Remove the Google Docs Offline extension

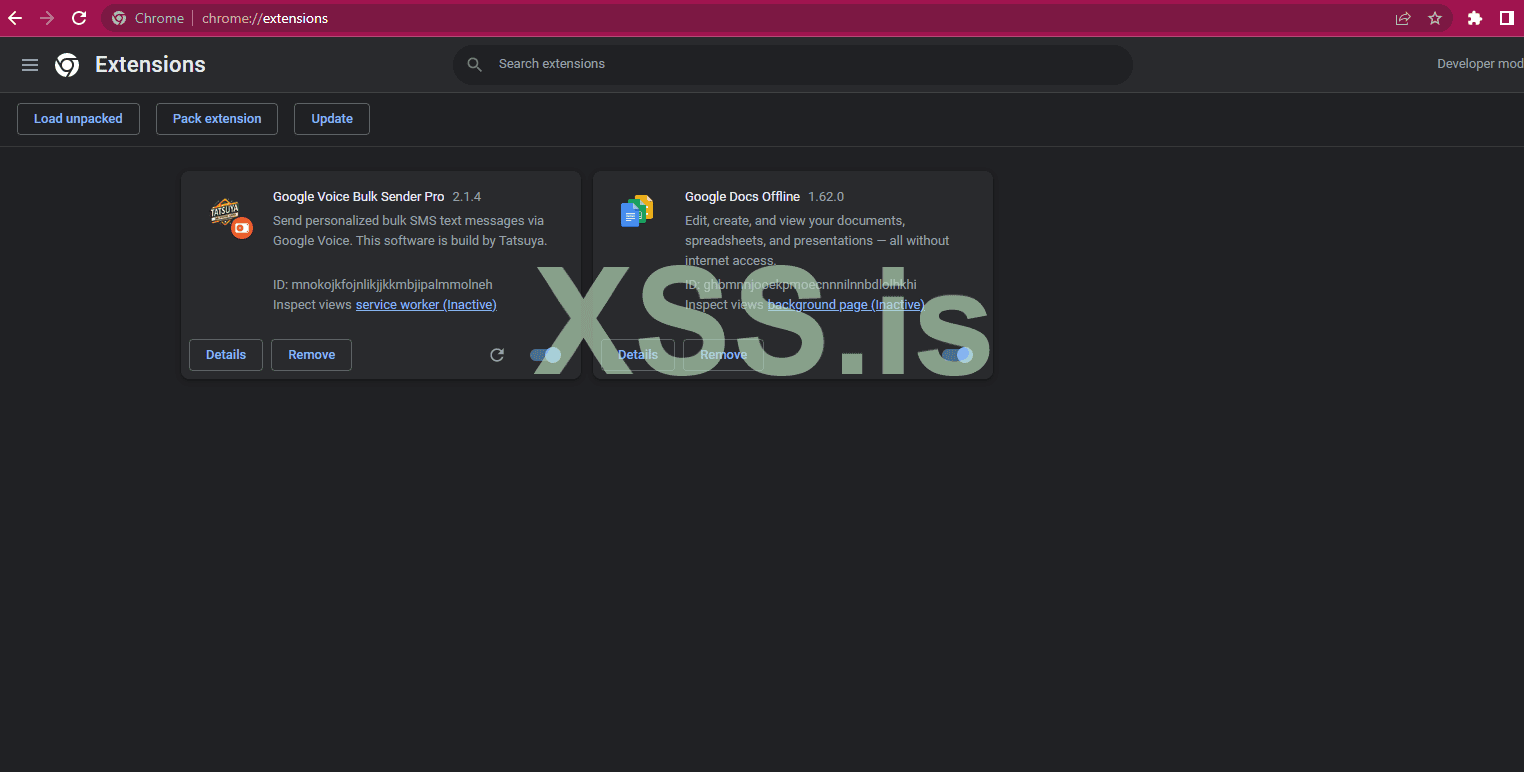(x=723, y=355)
